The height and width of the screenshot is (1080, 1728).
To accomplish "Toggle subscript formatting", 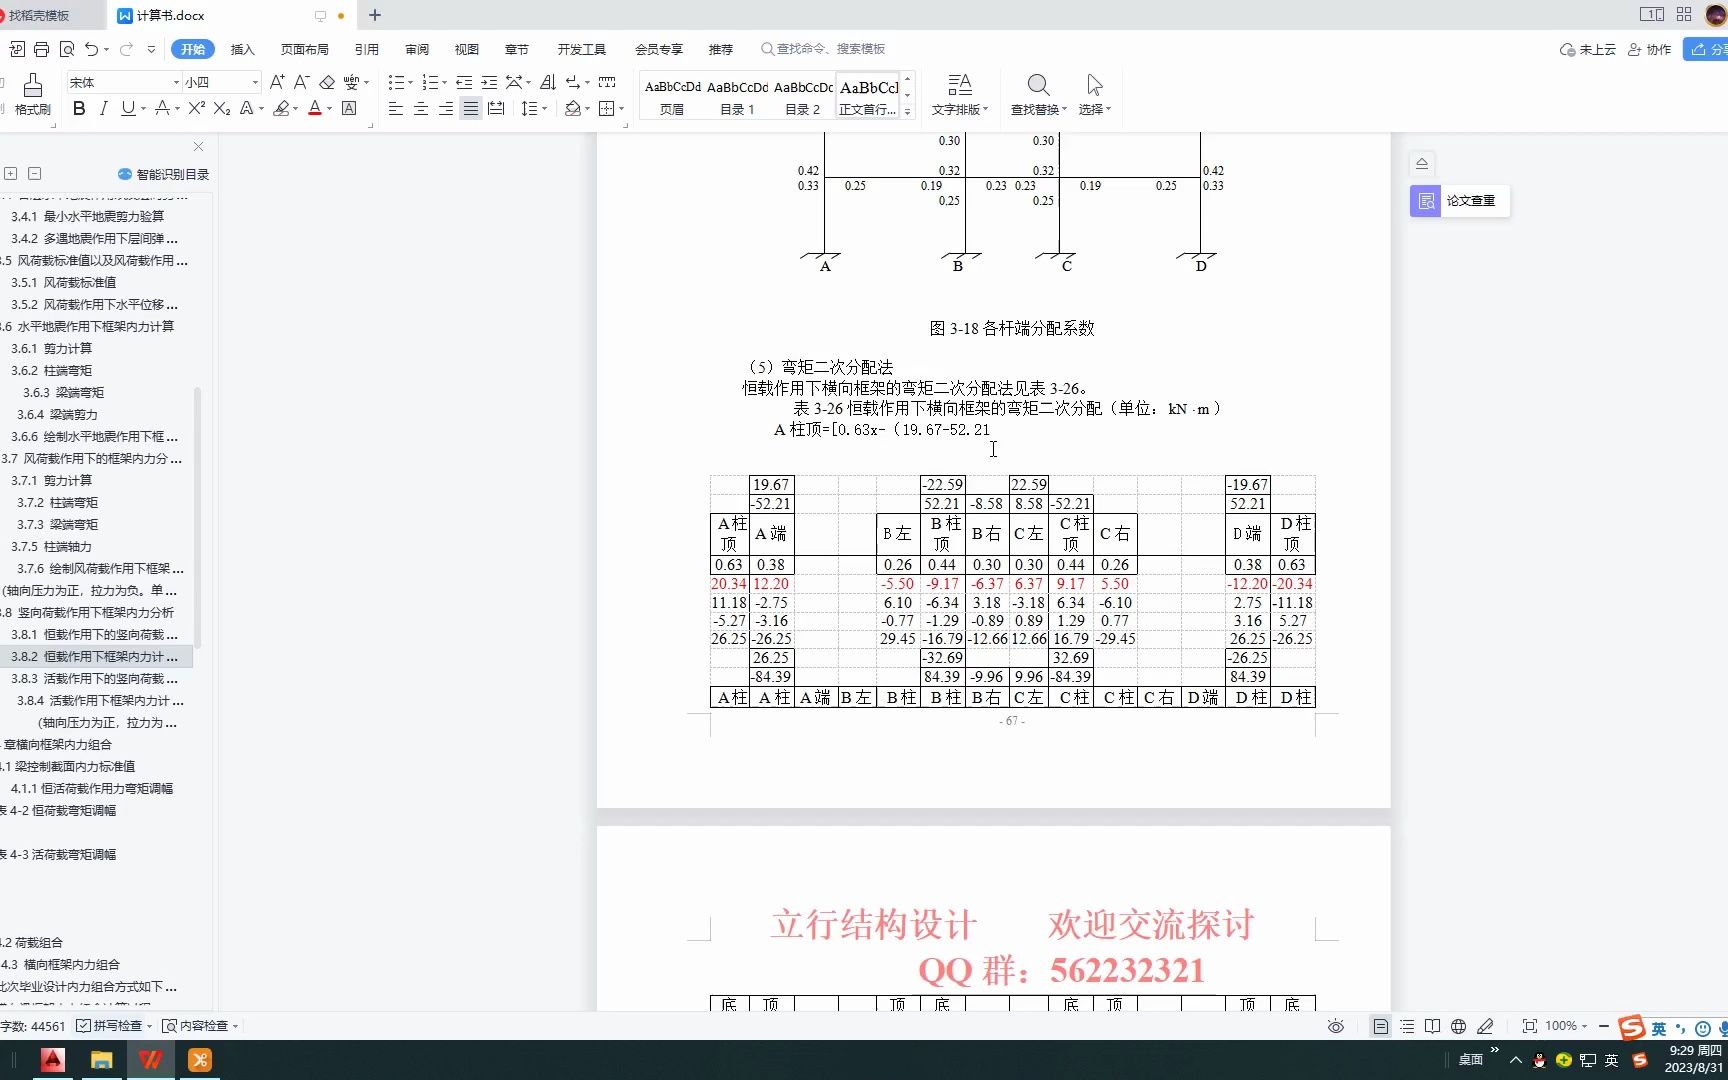I will click(x=222, y=109).
